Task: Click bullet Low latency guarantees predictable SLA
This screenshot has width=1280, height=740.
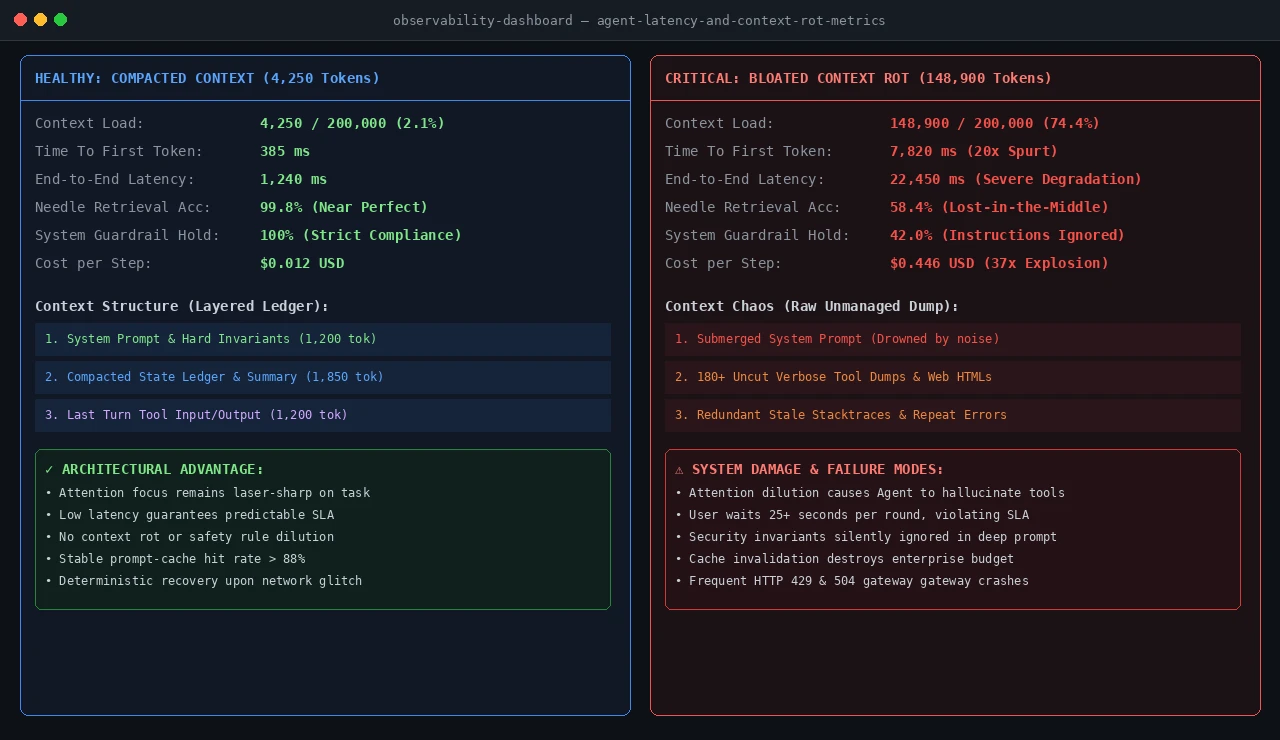Action: coord(190,515)
